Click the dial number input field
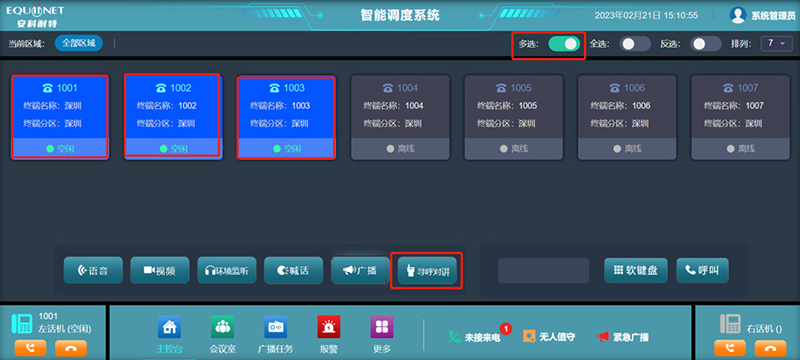Screen dimensions: 800x360 click(544, 271)
